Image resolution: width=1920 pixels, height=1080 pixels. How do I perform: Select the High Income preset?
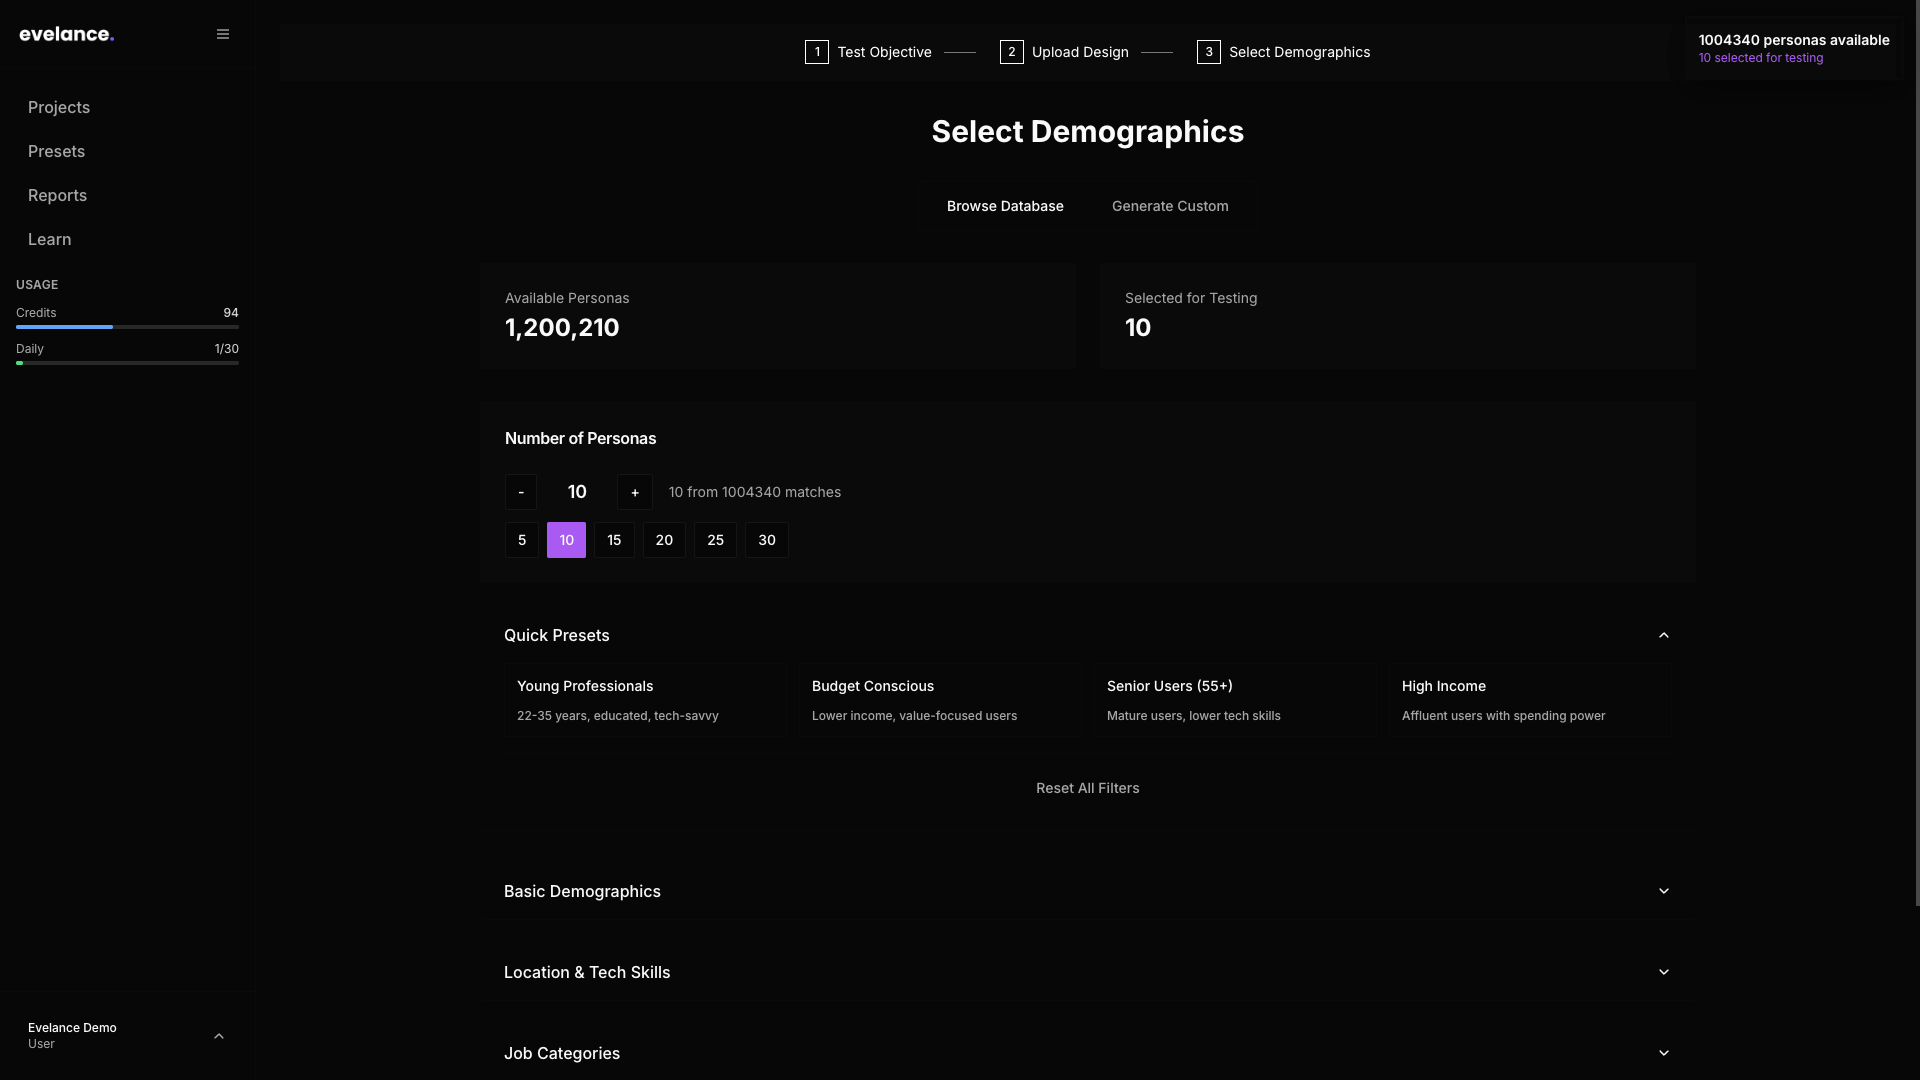point(1530,700)
